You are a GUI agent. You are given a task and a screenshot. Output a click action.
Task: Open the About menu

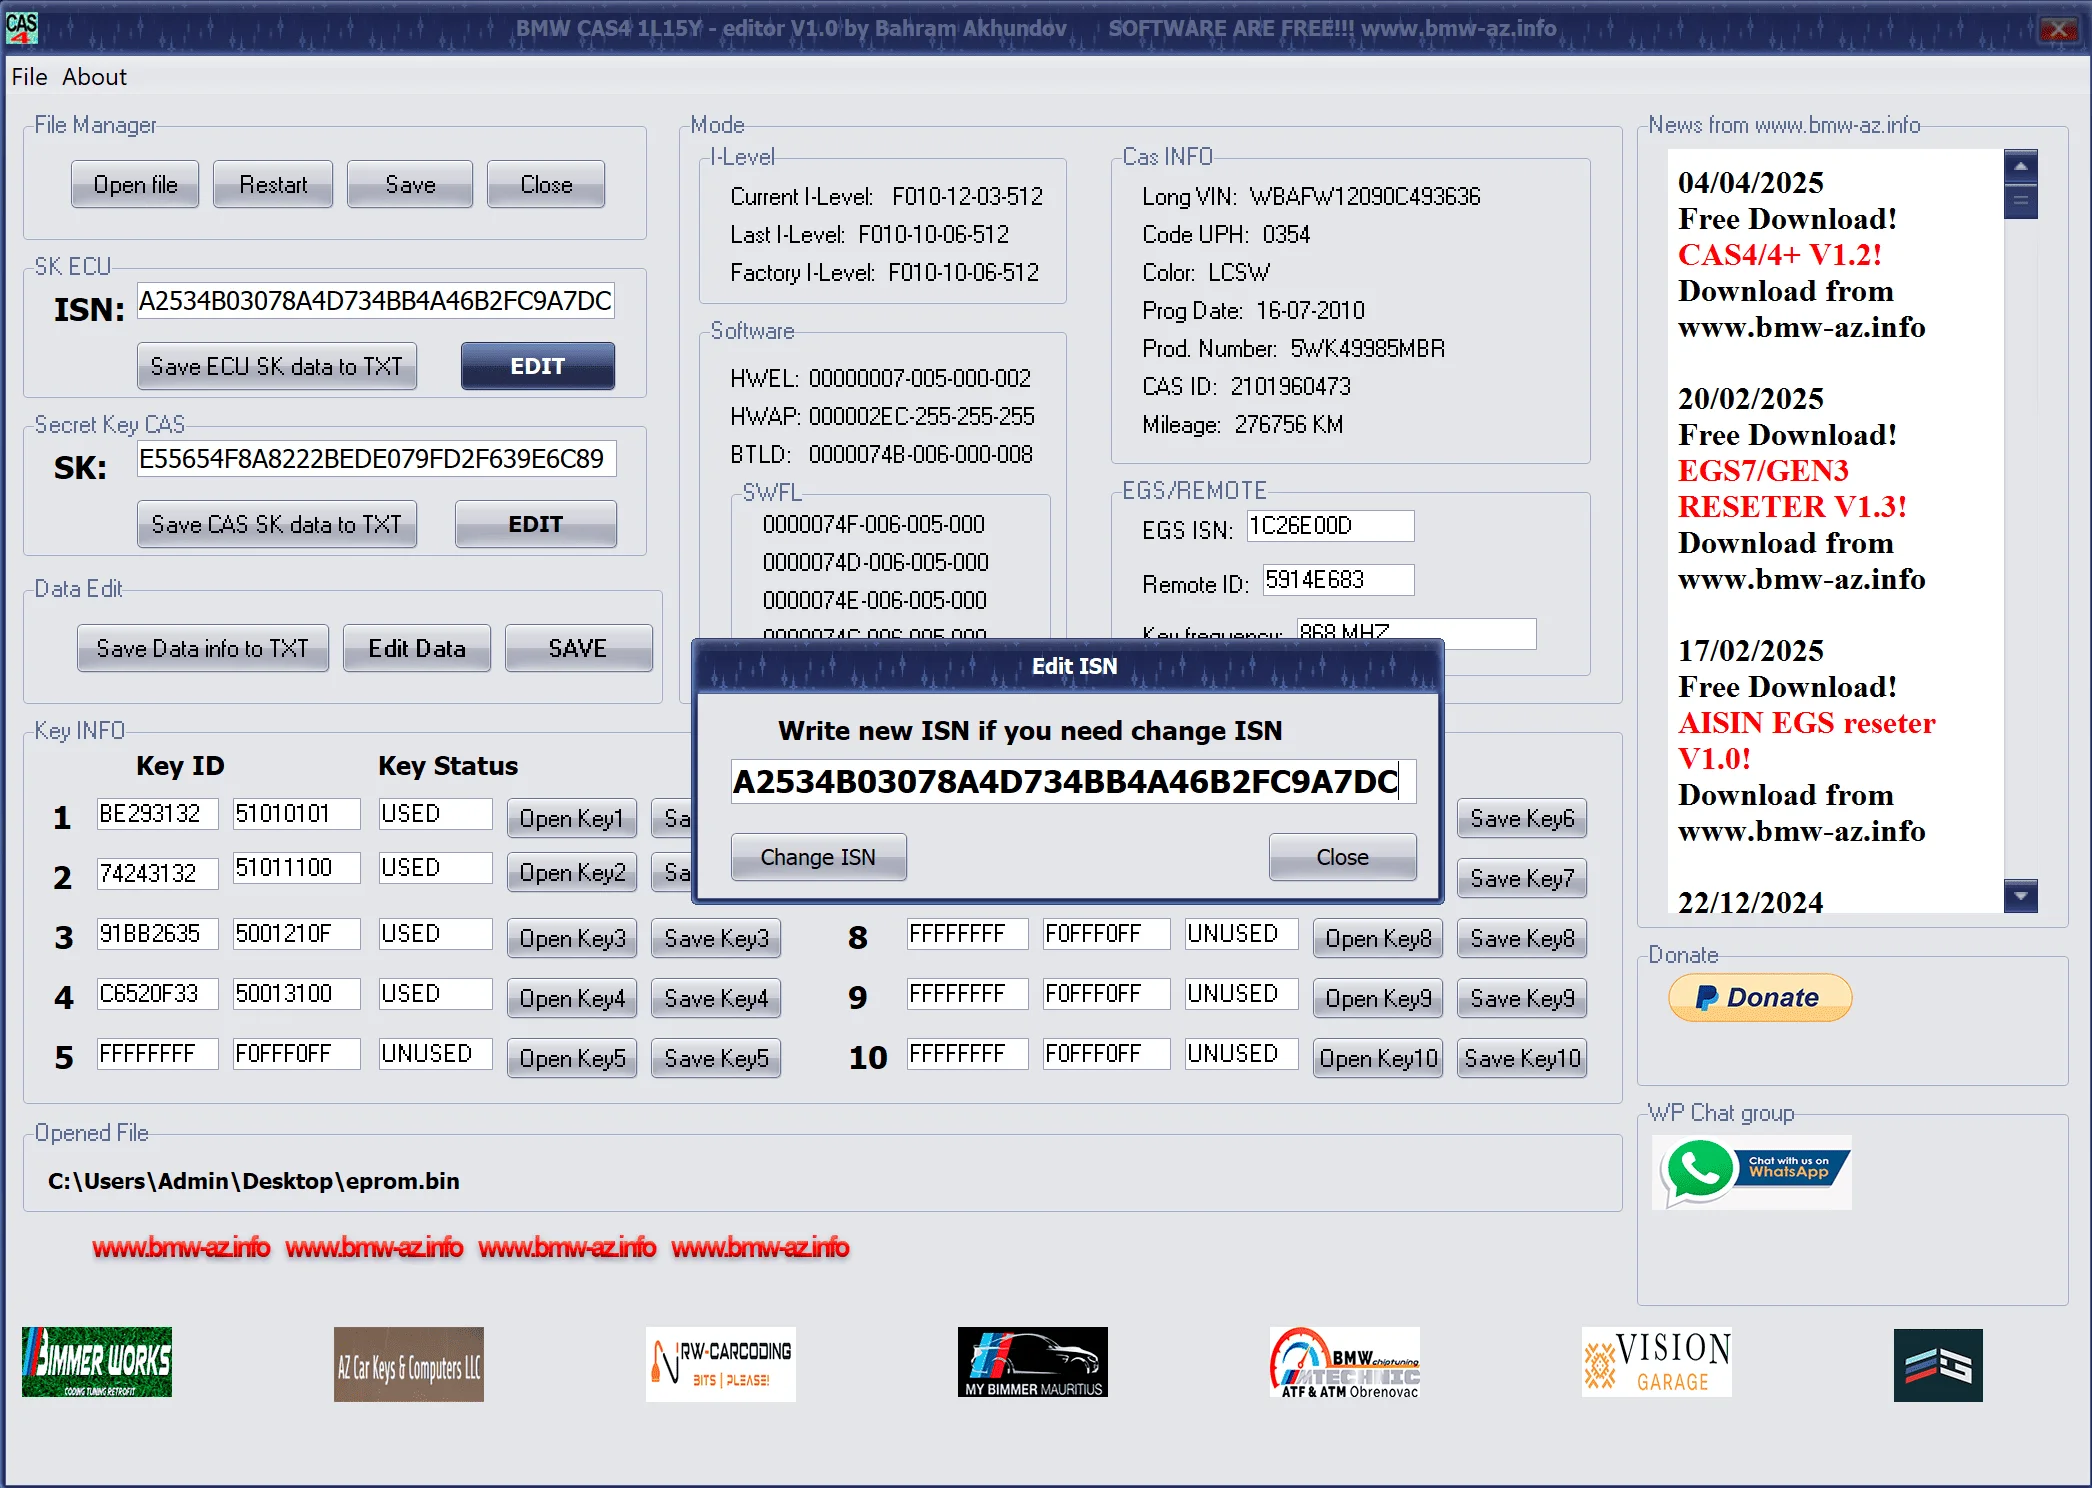coord(94,77)
